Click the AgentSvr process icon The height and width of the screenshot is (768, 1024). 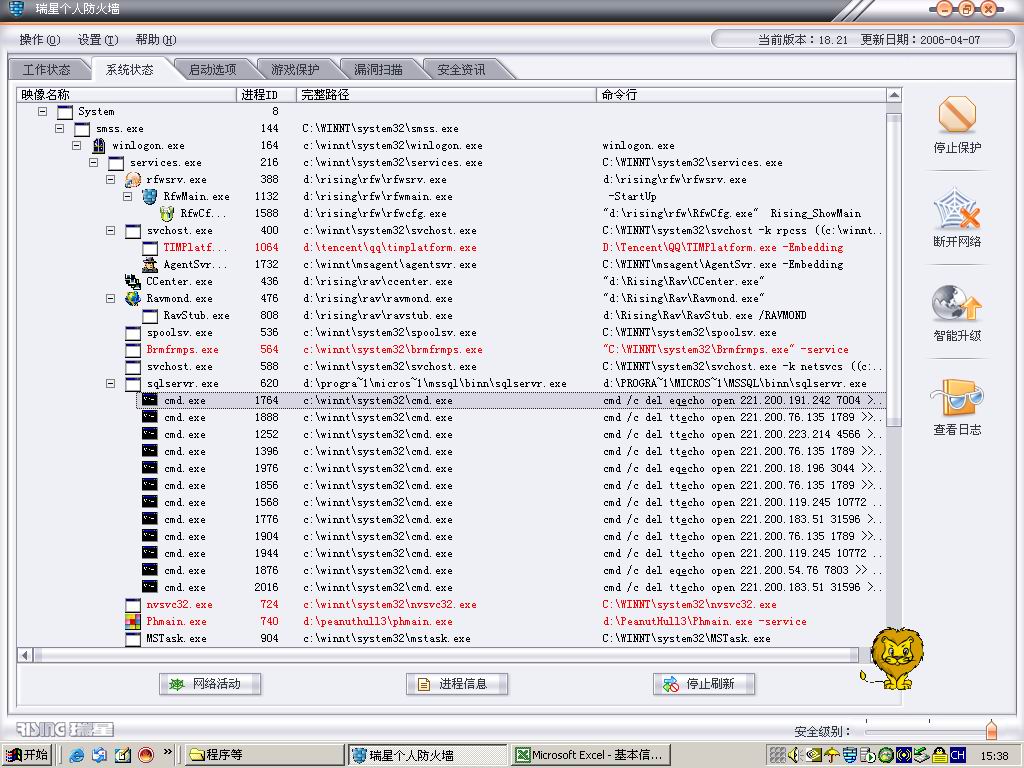tap(150, 264)
